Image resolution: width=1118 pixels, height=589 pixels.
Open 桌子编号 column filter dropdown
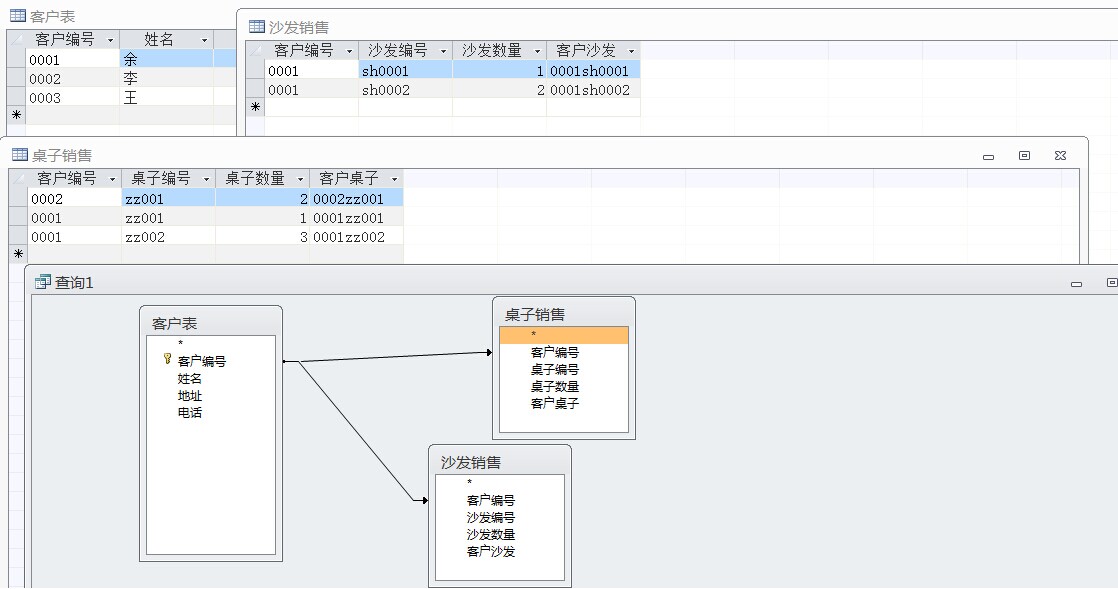pyautogui.click(x=206, y=179)
